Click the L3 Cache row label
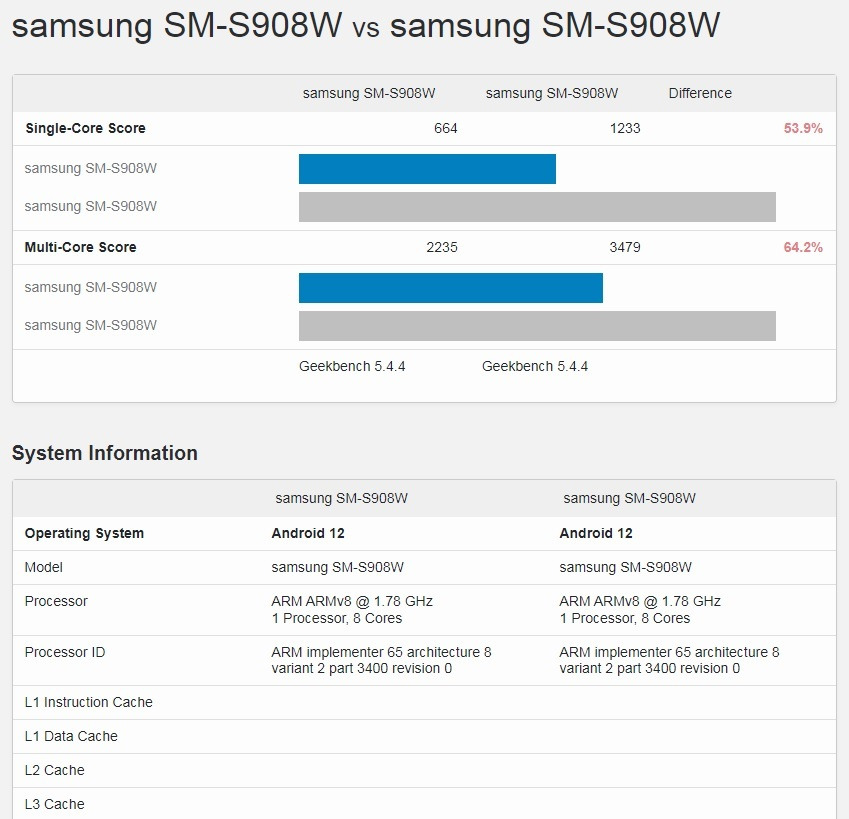The image size is (849, 819). click(x=54, y=804)
